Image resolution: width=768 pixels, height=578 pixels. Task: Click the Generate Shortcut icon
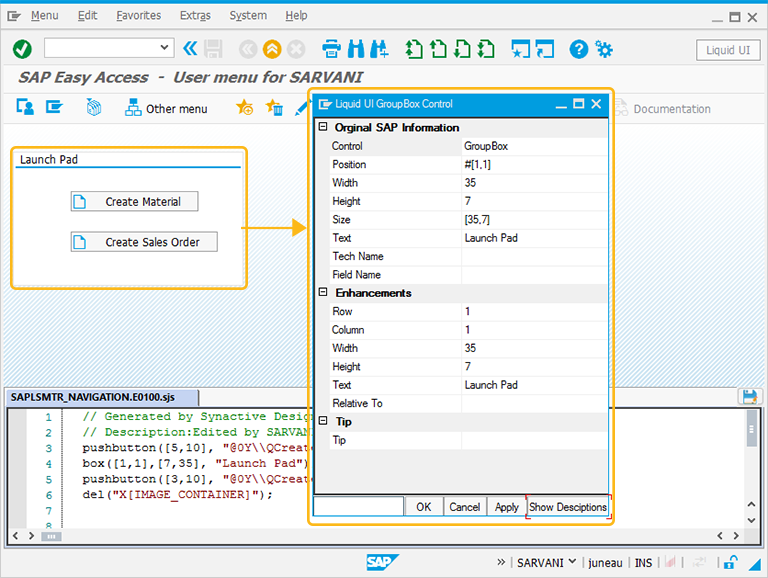(545, 49)
